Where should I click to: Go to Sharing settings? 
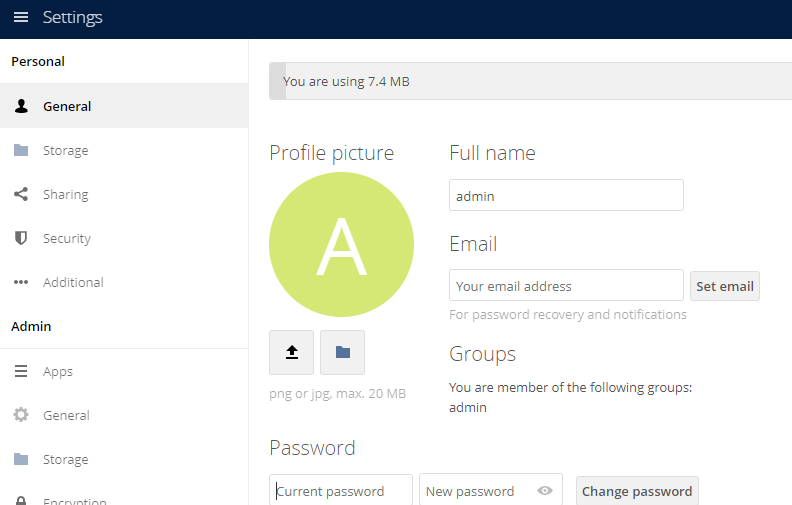point(124,194)
